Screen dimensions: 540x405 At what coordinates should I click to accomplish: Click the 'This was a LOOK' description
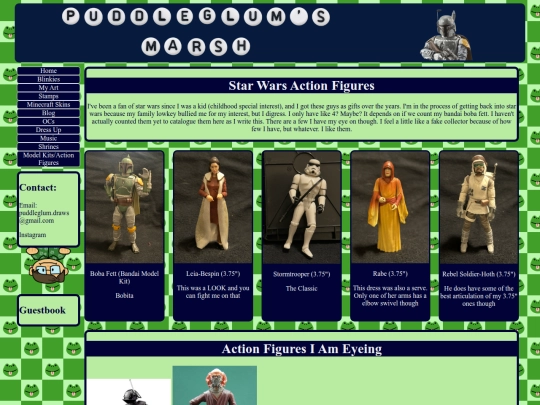point(213,292)
